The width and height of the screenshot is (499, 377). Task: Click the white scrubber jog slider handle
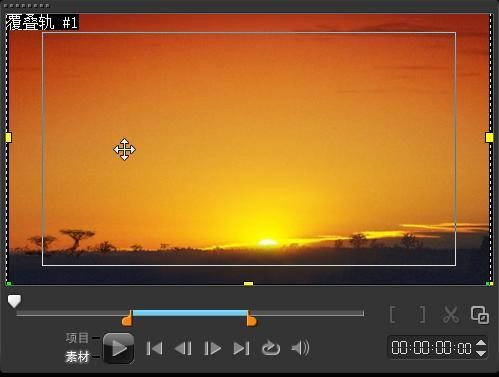point(14,301)
